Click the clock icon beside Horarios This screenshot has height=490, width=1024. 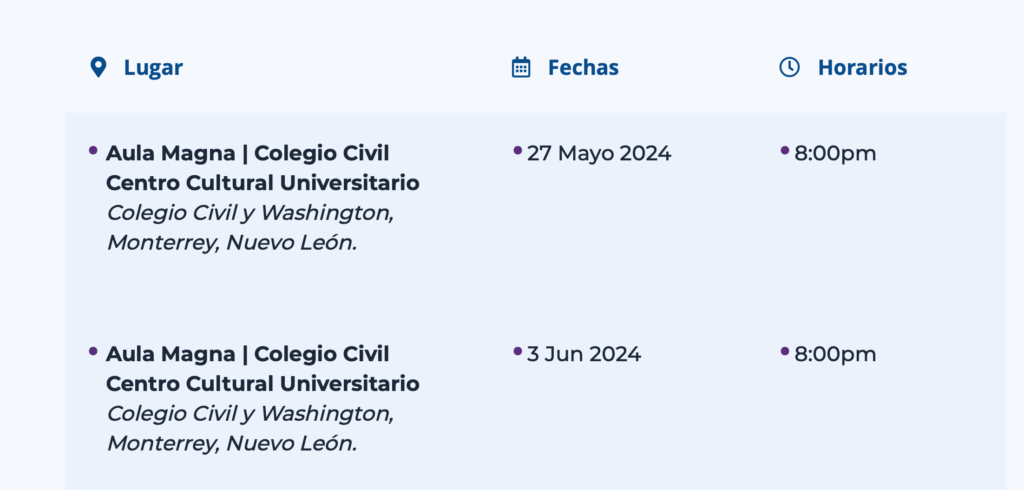tap(790, 67)
